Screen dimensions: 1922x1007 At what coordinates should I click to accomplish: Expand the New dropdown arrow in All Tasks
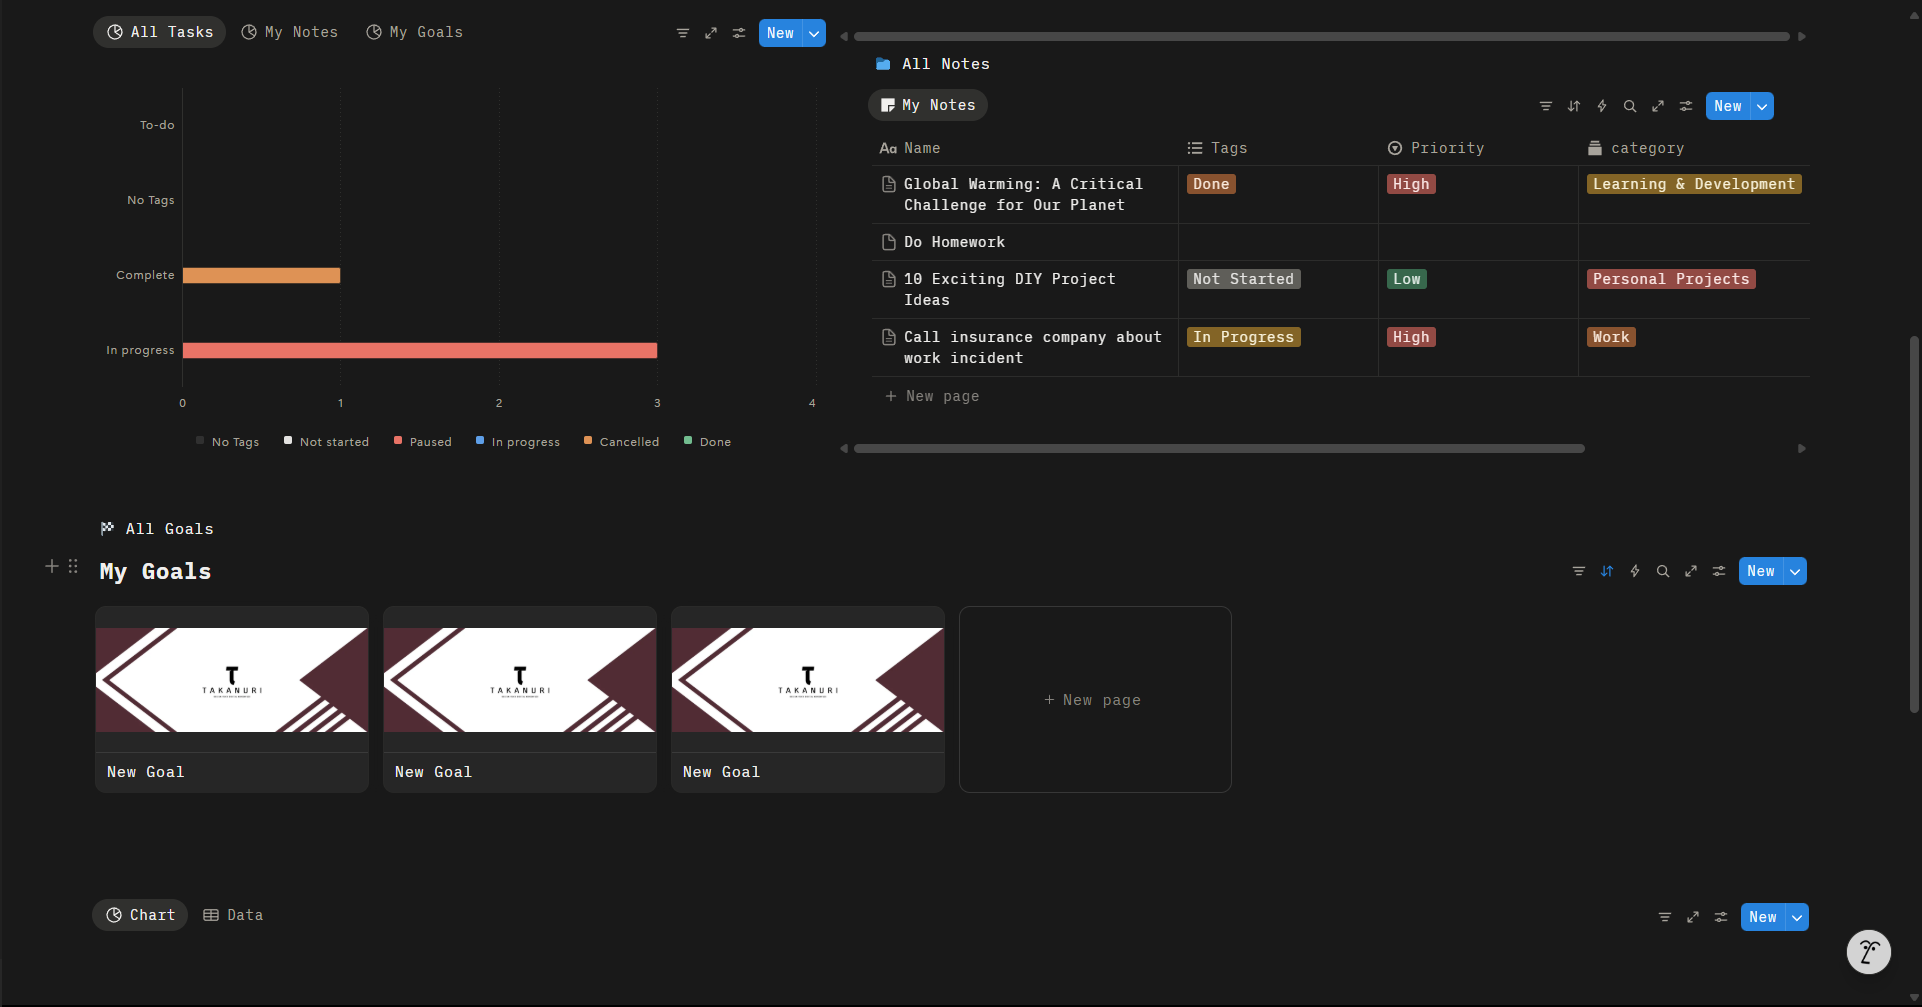[x=815, y=33]
